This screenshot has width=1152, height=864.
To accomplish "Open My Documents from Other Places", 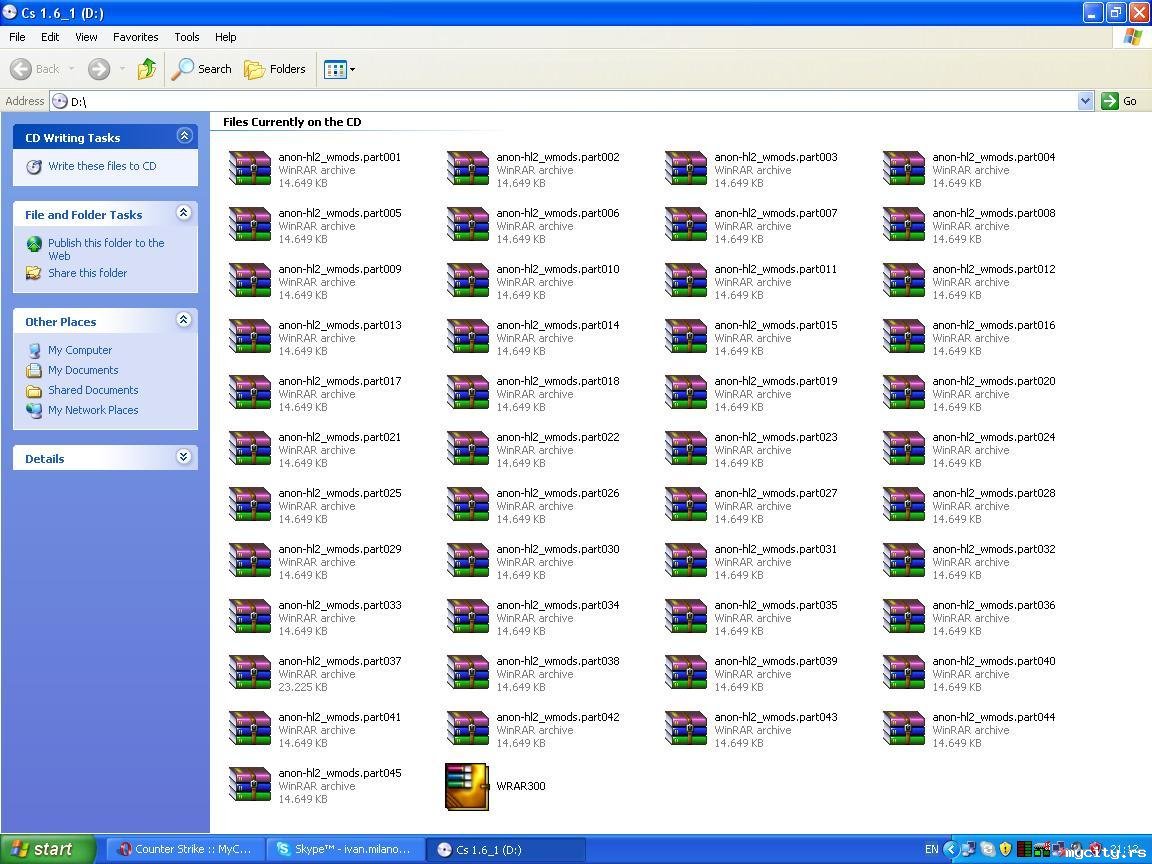I will point(83,370).
